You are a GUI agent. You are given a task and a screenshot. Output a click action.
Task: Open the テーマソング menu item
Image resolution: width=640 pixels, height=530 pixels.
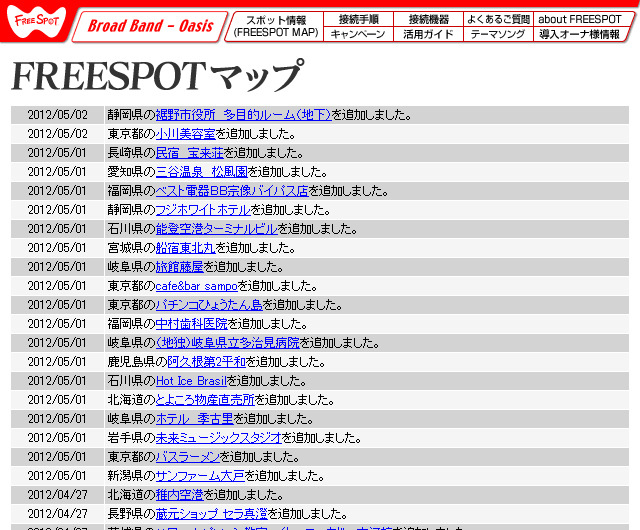(x=498, y=34)
